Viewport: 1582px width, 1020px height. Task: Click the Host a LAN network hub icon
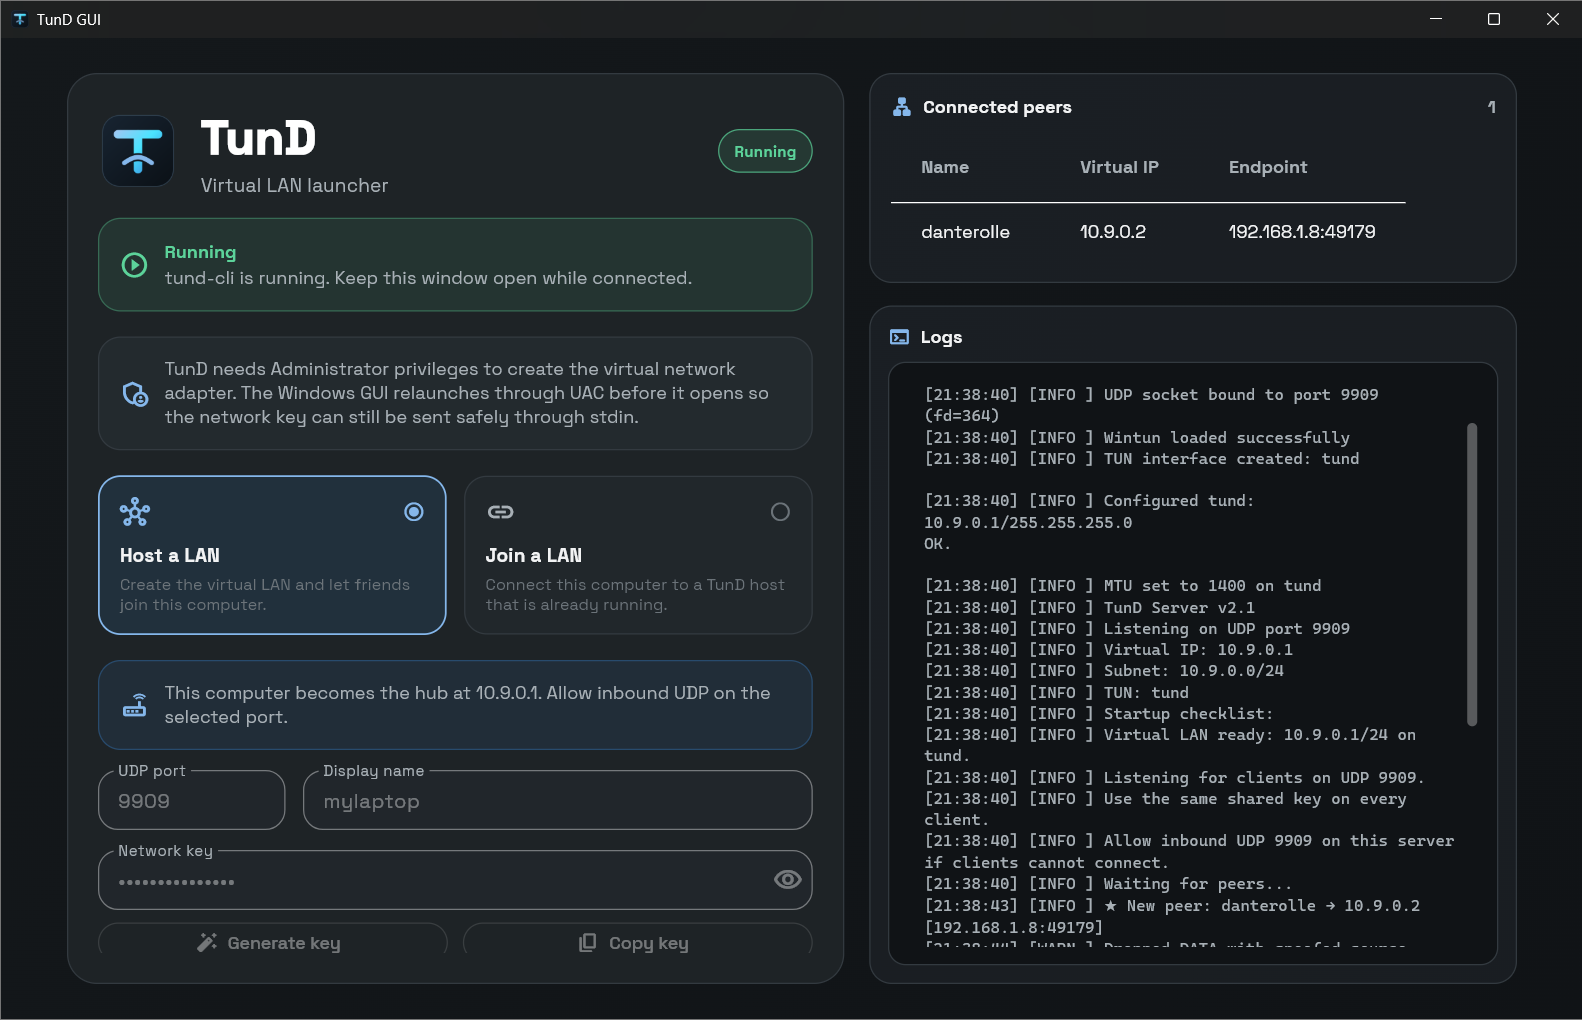(135, 513)
